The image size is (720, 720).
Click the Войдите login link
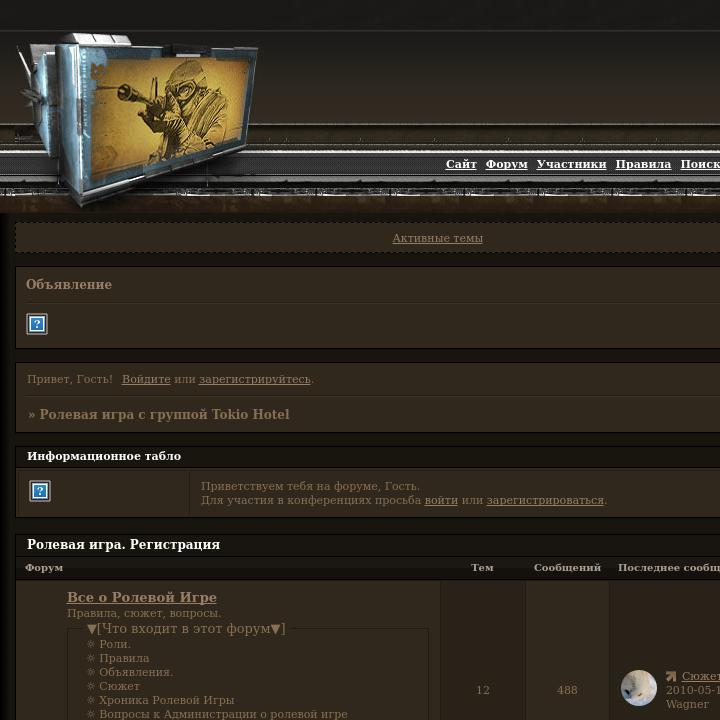(146, 379)
